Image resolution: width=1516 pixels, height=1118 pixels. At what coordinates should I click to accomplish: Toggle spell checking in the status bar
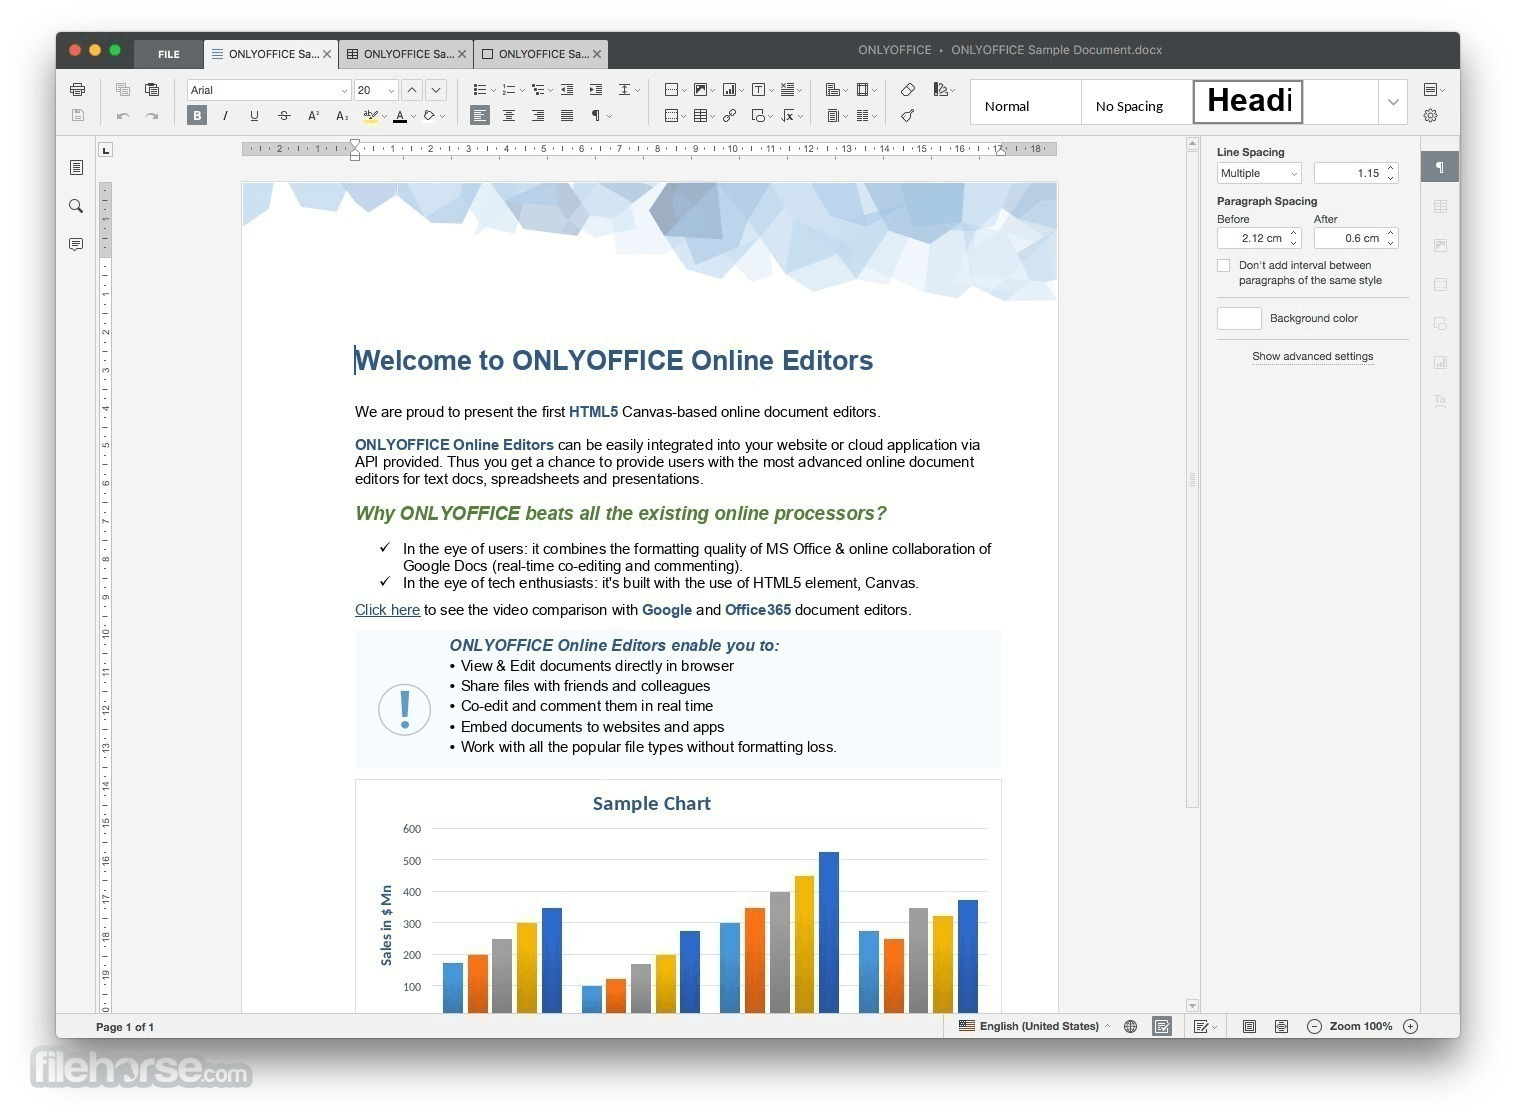pyautogui.click(x=1161, y=1027)
